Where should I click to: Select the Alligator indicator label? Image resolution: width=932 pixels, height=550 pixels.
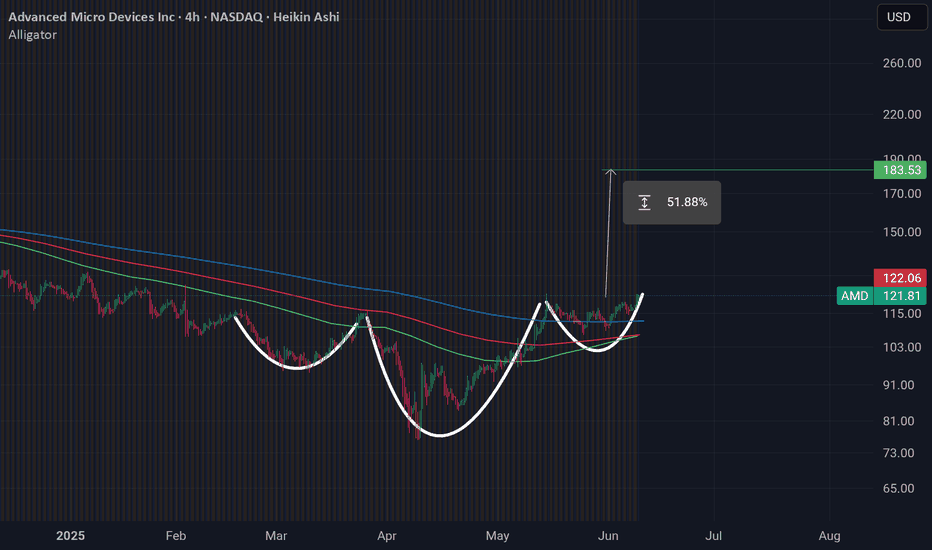point(33,34)
